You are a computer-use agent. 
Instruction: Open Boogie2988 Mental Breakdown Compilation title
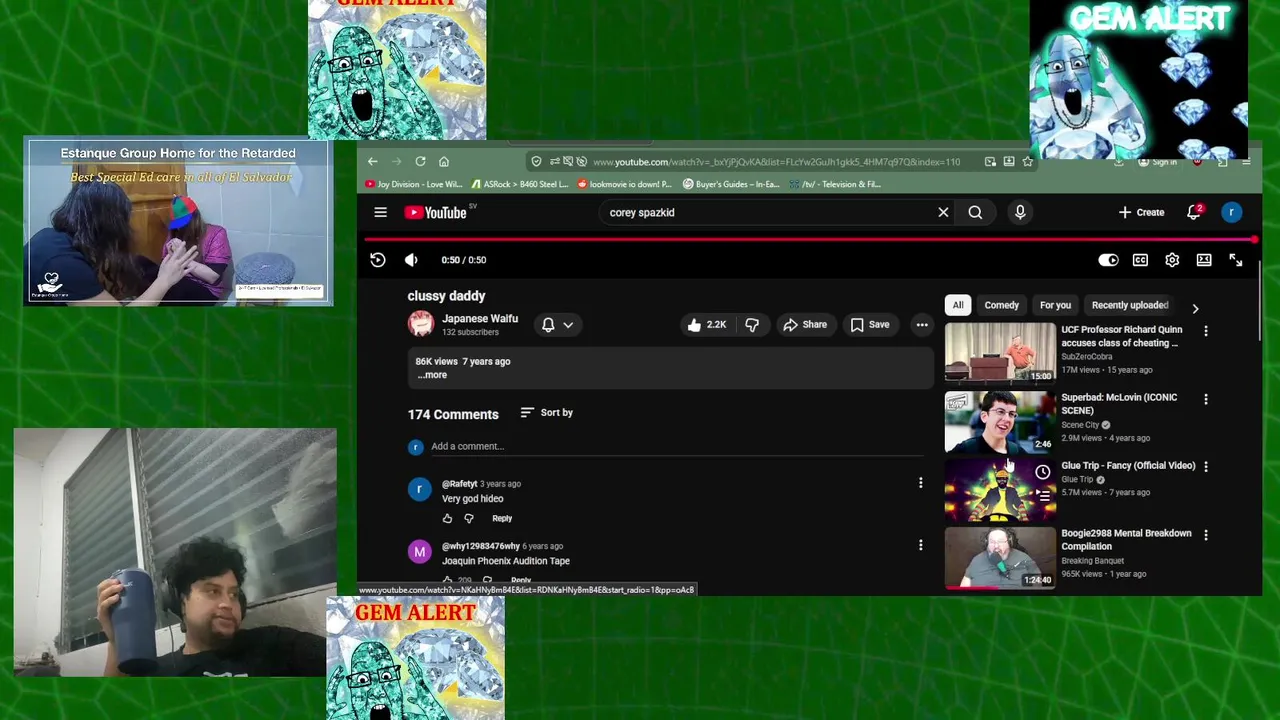(1126, 540)
